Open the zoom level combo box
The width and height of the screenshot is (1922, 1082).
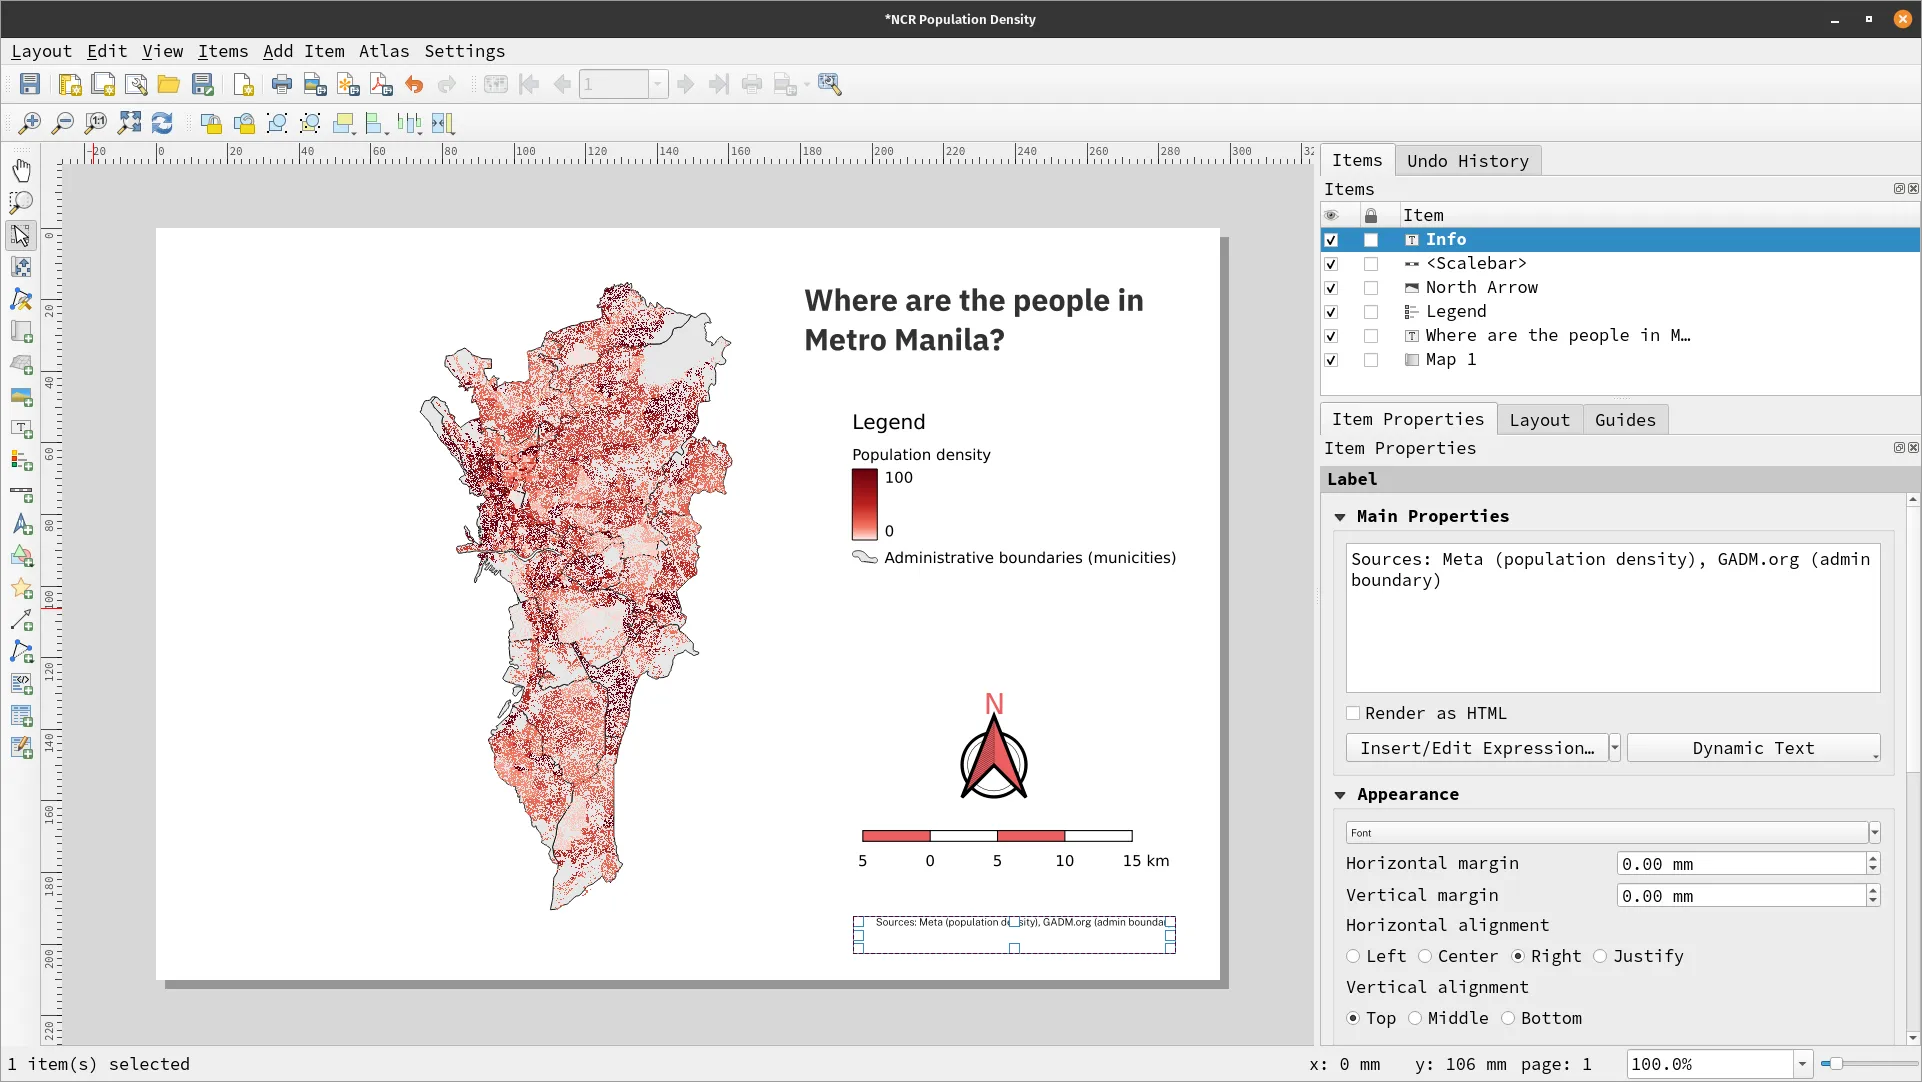[x=1802, y=1064]
